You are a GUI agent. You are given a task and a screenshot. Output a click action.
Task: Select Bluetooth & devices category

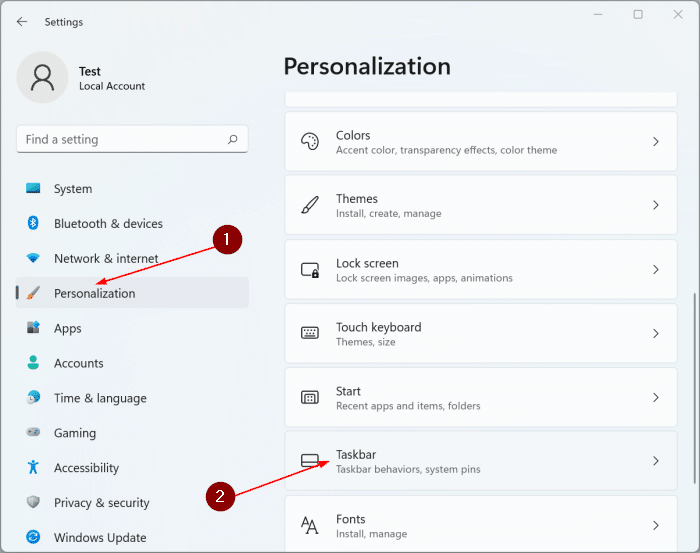132,223
